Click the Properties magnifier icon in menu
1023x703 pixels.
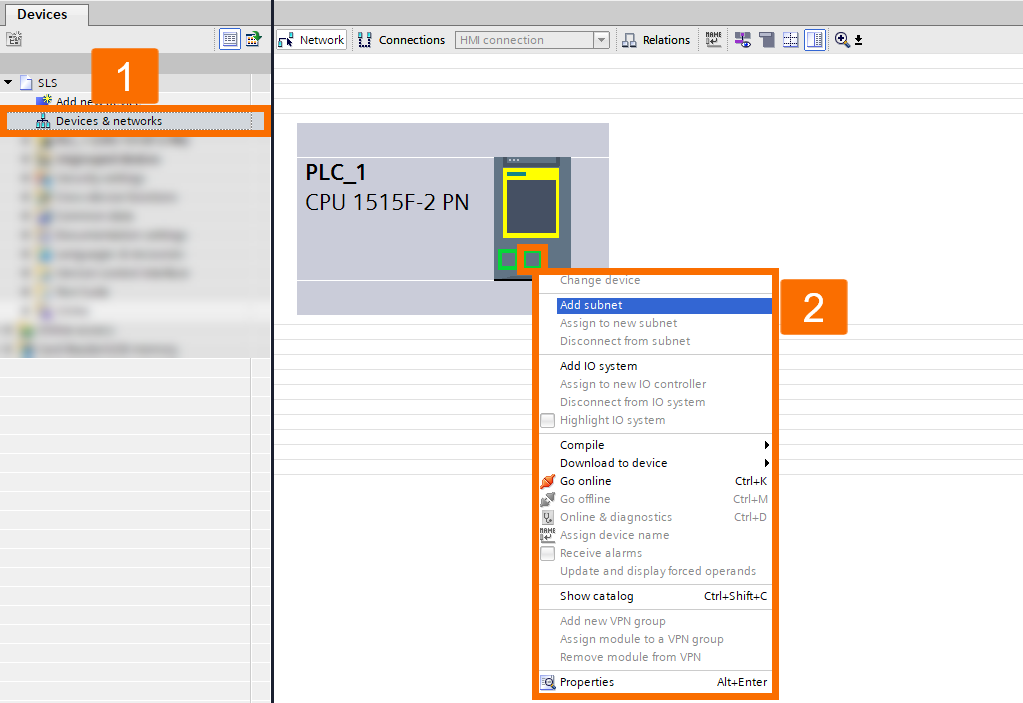click(547, 682)
